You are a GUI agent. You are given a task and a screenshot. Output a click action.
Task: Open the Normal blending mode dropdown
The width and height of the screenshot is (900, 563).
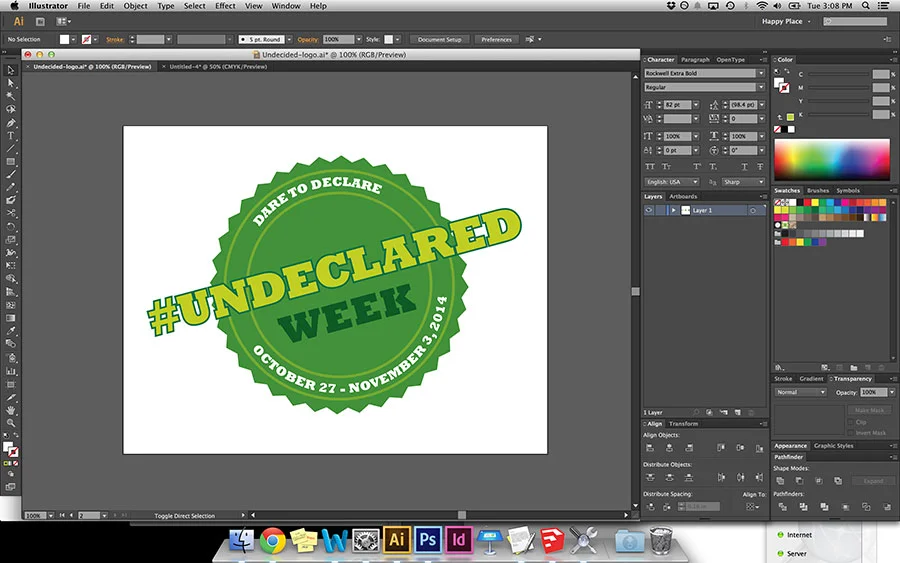[x=800, y=393]
